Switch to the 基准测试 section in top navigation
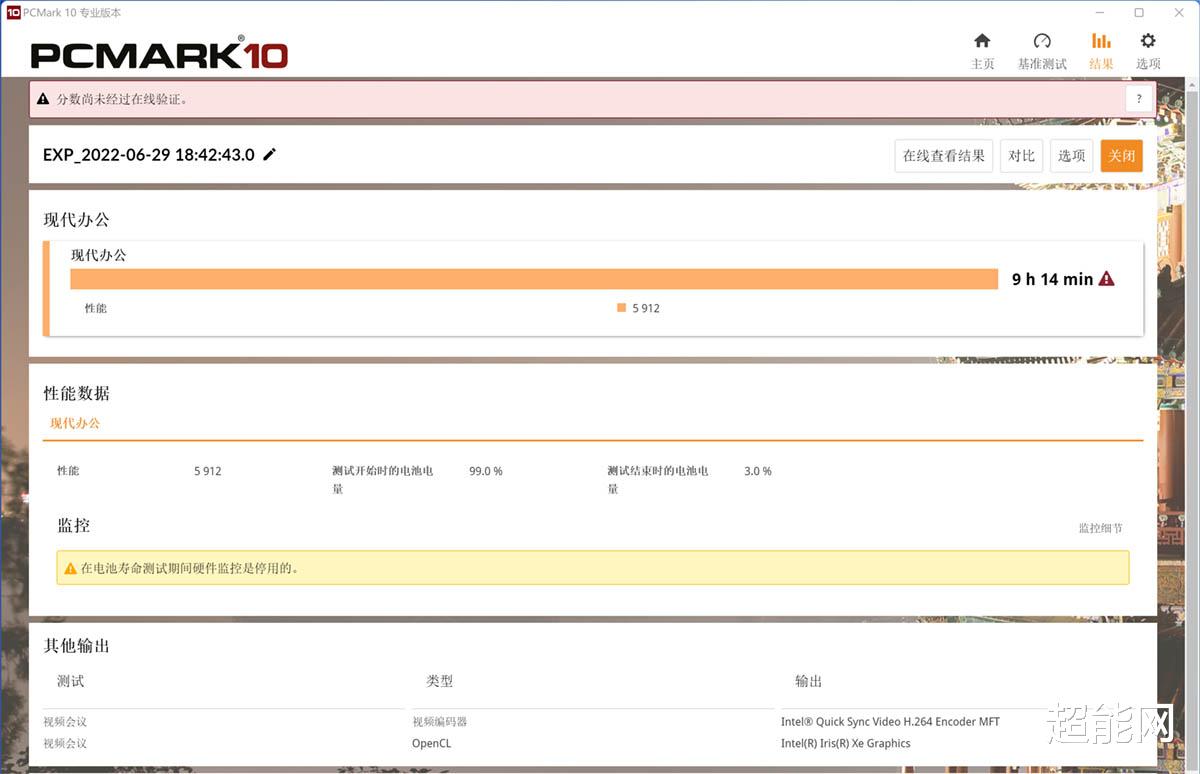The image size is (1200, 774). click(x=1042, y=62)
